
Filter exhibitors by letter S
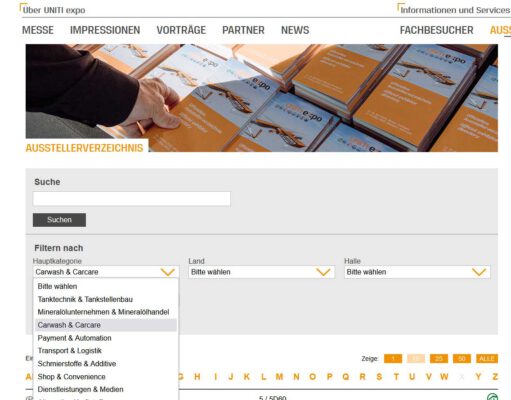tap(379, 377)
